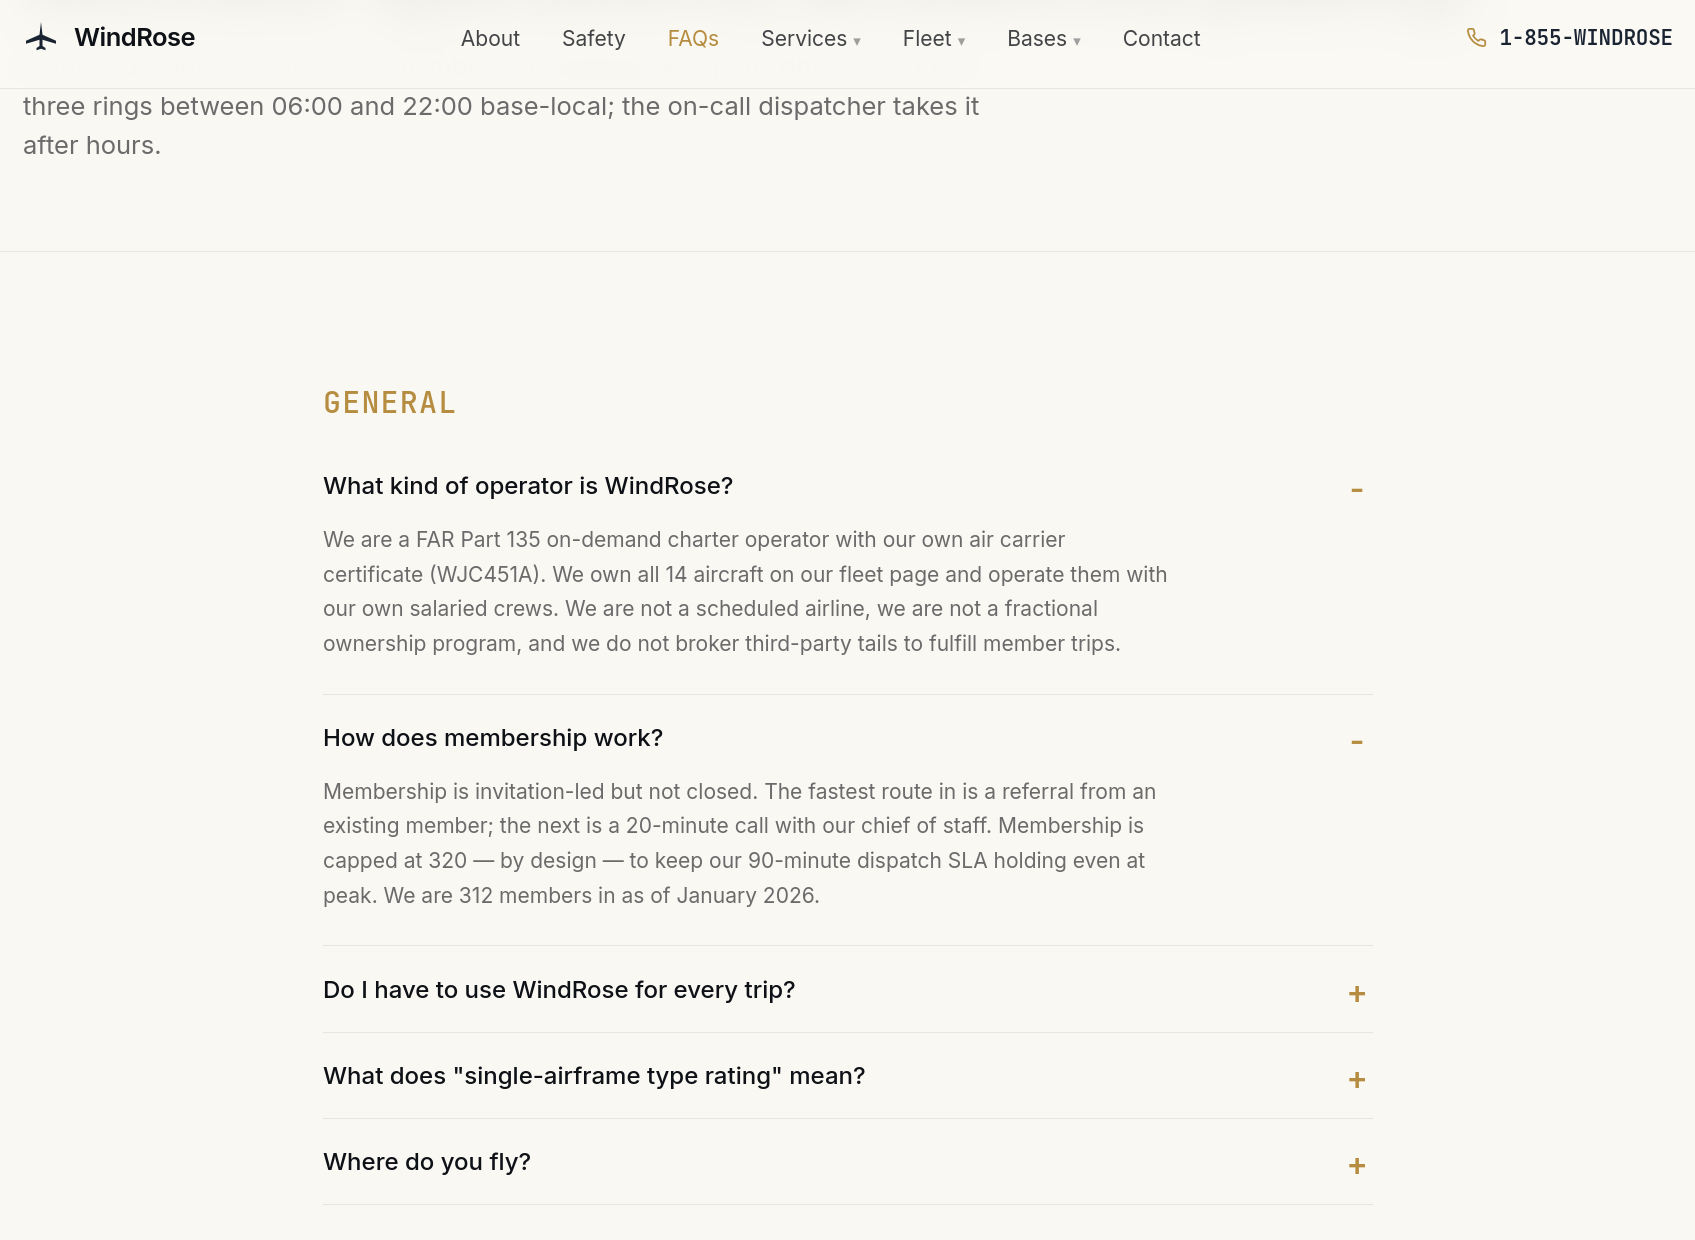The image size is (1695, 1240).
Task: Open the Contact page link
Action: tap(1161, 39)
